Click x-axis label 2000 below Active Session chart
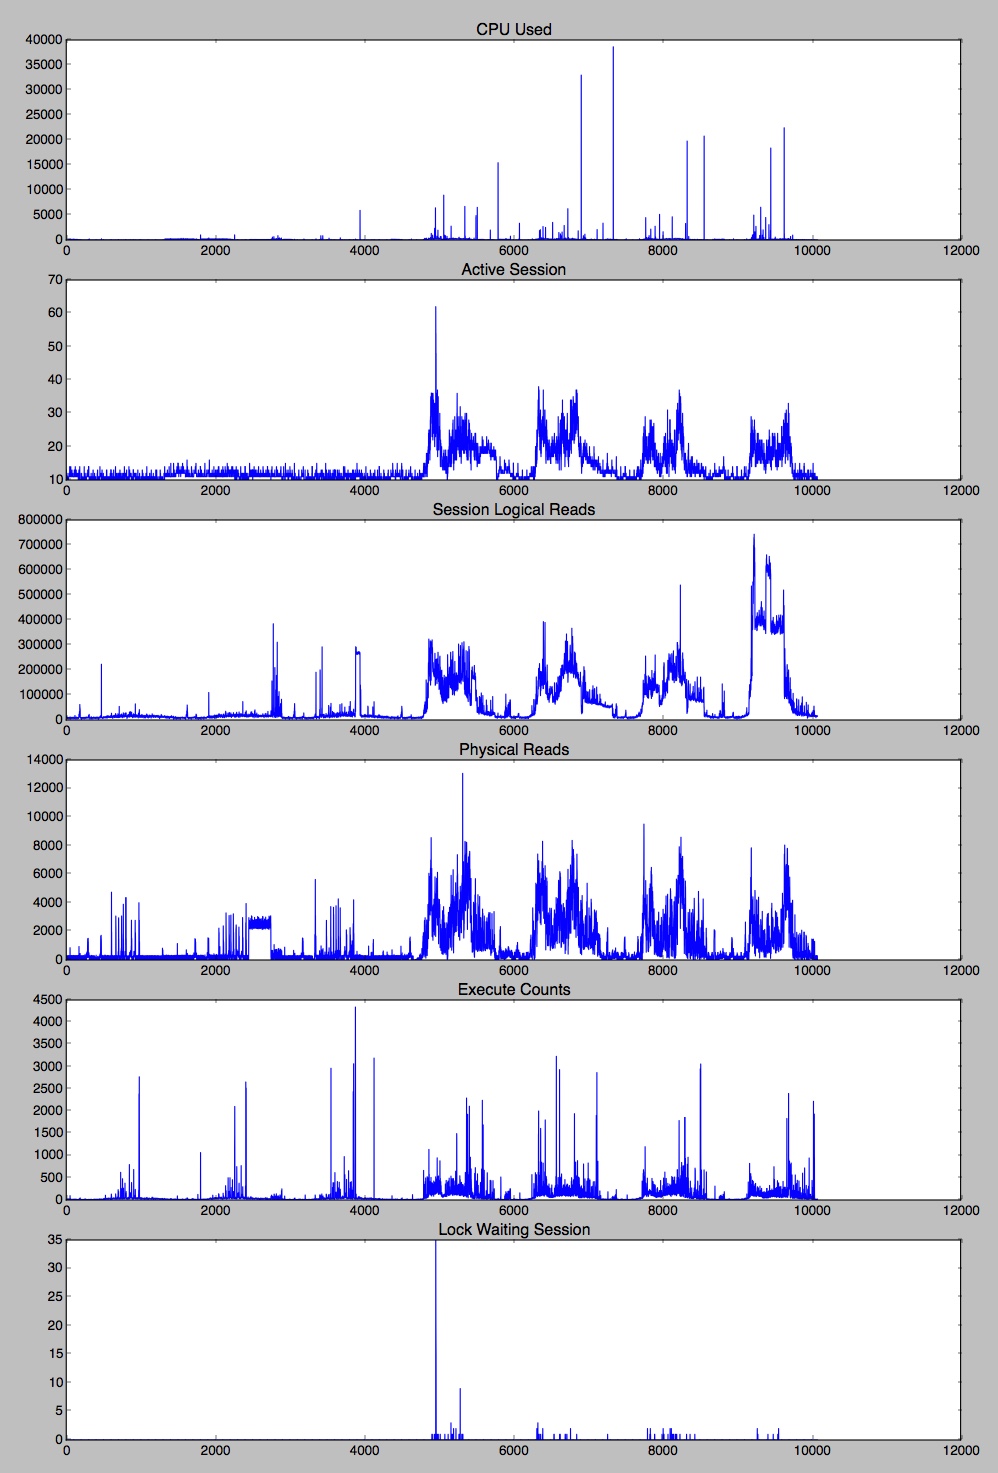The width and height of the screenshot is (998, 1473). [x=215, y=490]
